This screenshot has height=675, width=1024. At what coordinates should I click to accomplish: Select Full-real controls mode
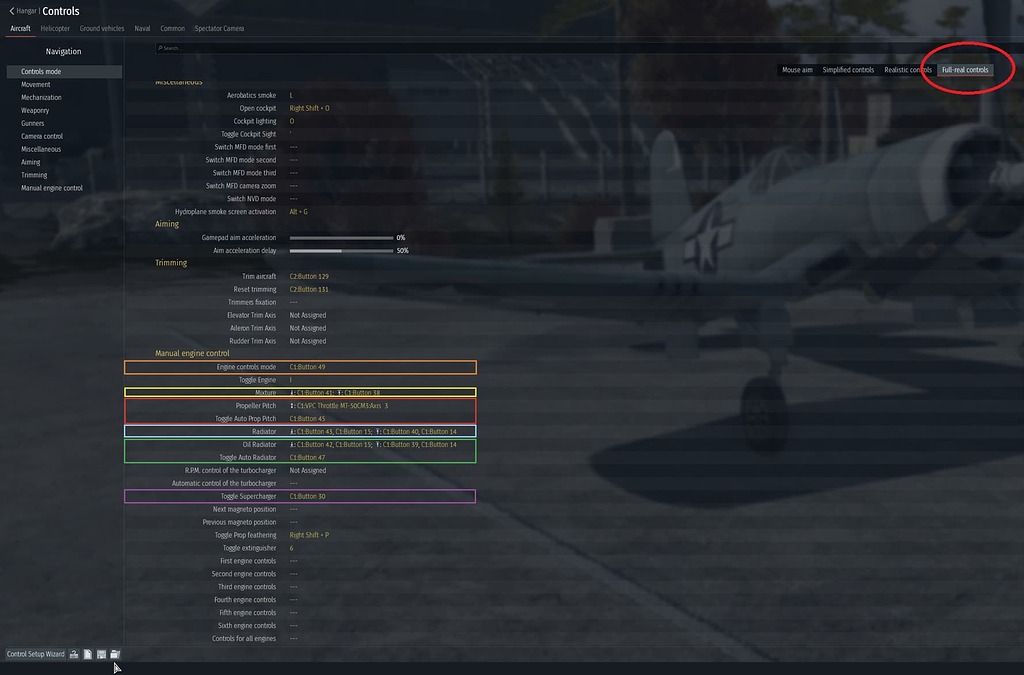click(965, 69)
